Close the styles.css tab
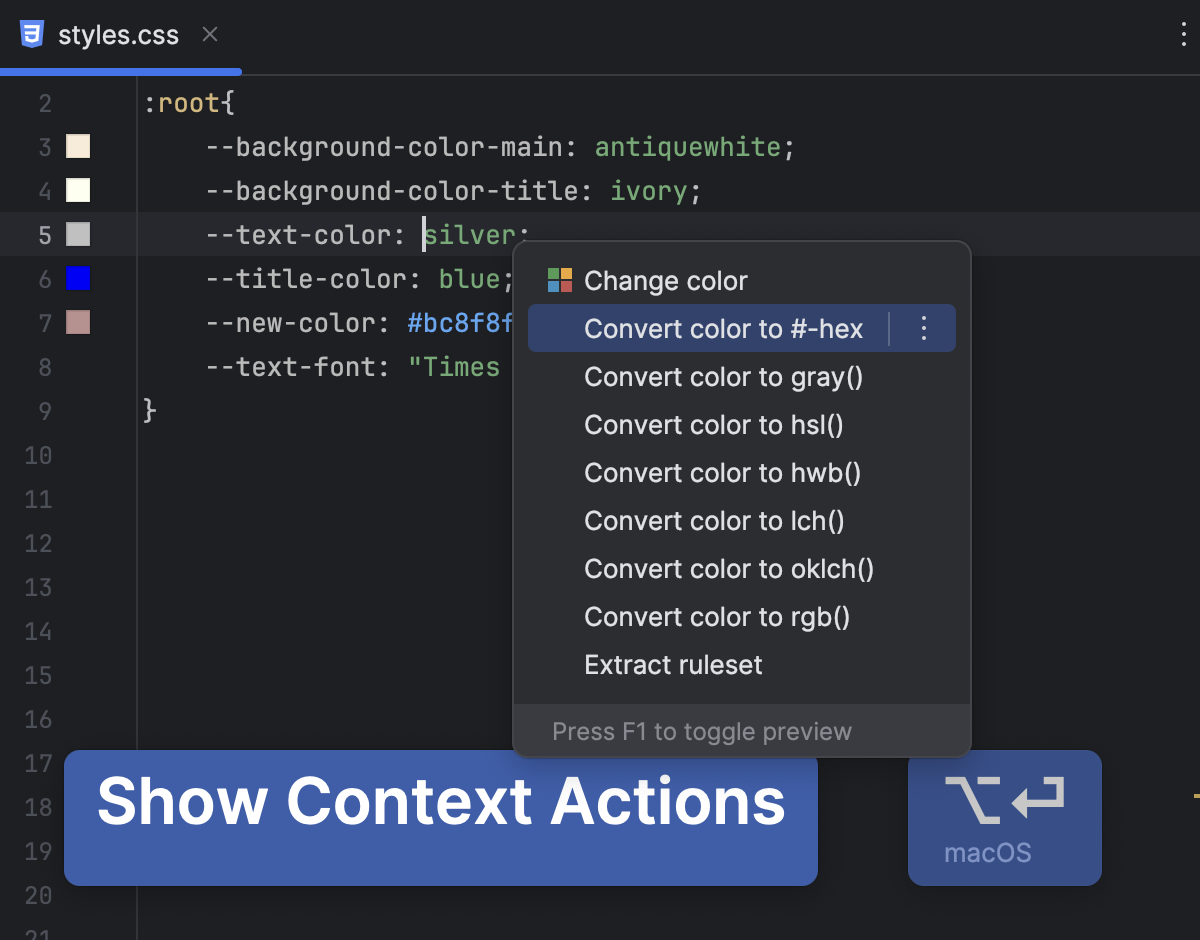Screen dimensions: 1200x940 coord(209,33)
